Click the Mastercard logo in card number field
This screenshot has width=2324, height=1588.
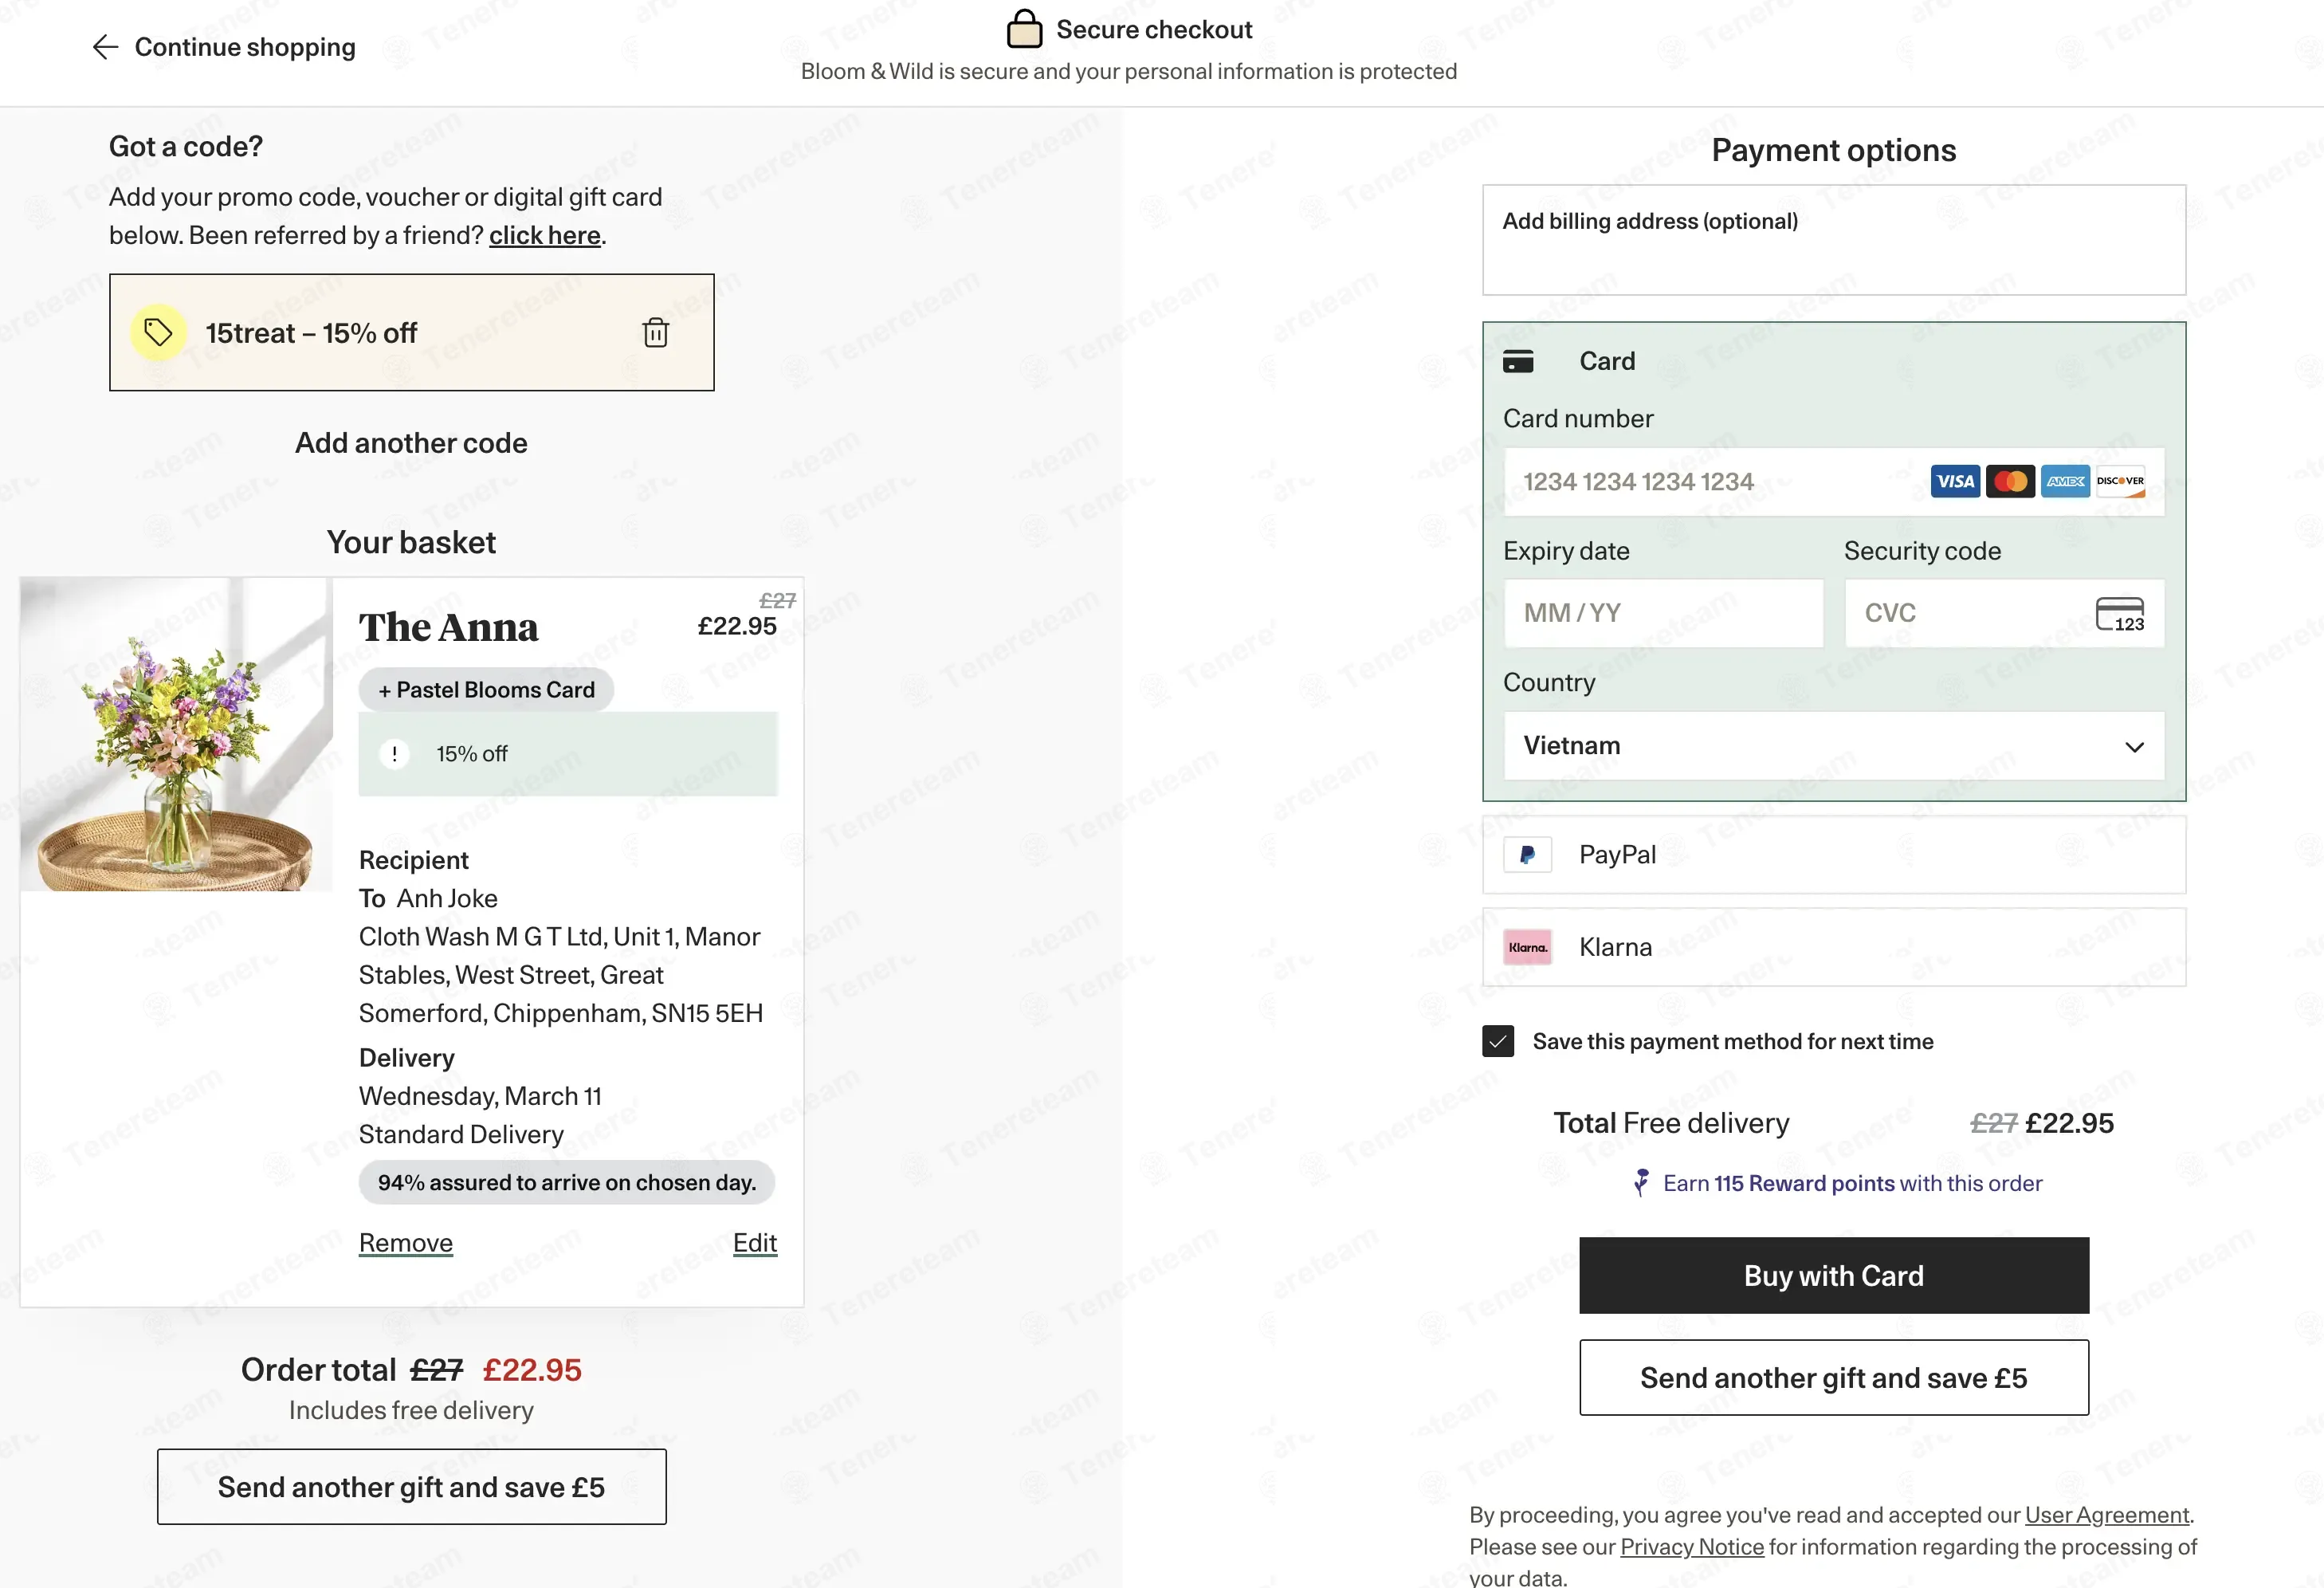2010,482
